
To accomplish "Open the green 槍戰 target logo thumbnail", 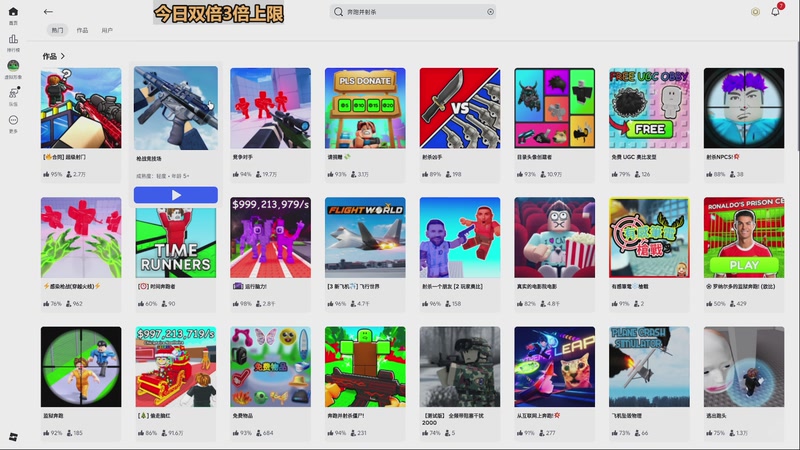I will 649,238.
